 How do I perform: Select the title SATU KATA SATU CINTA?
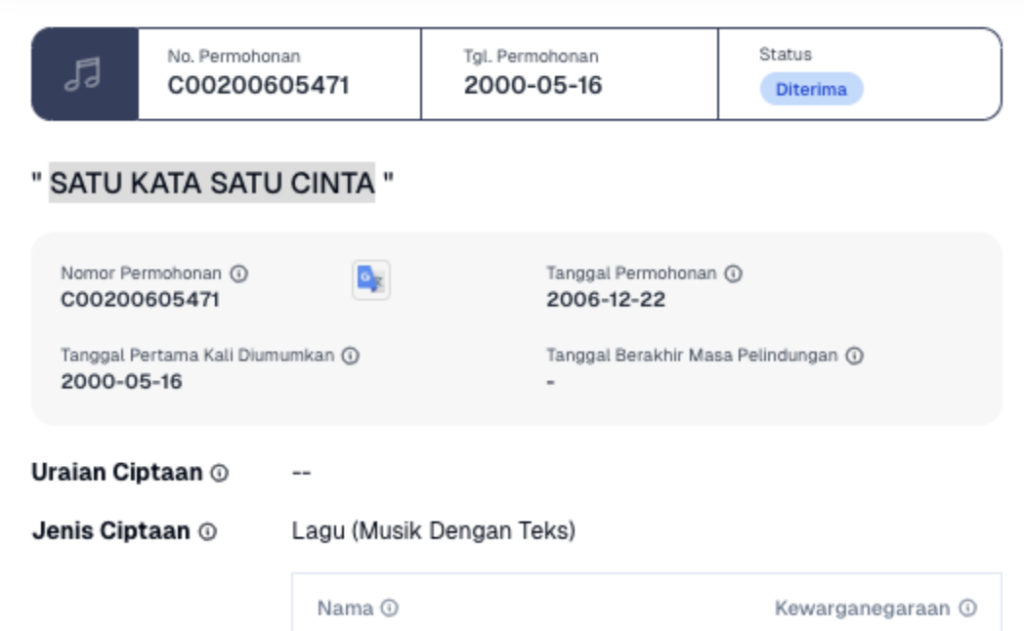[x=212, y=183]
